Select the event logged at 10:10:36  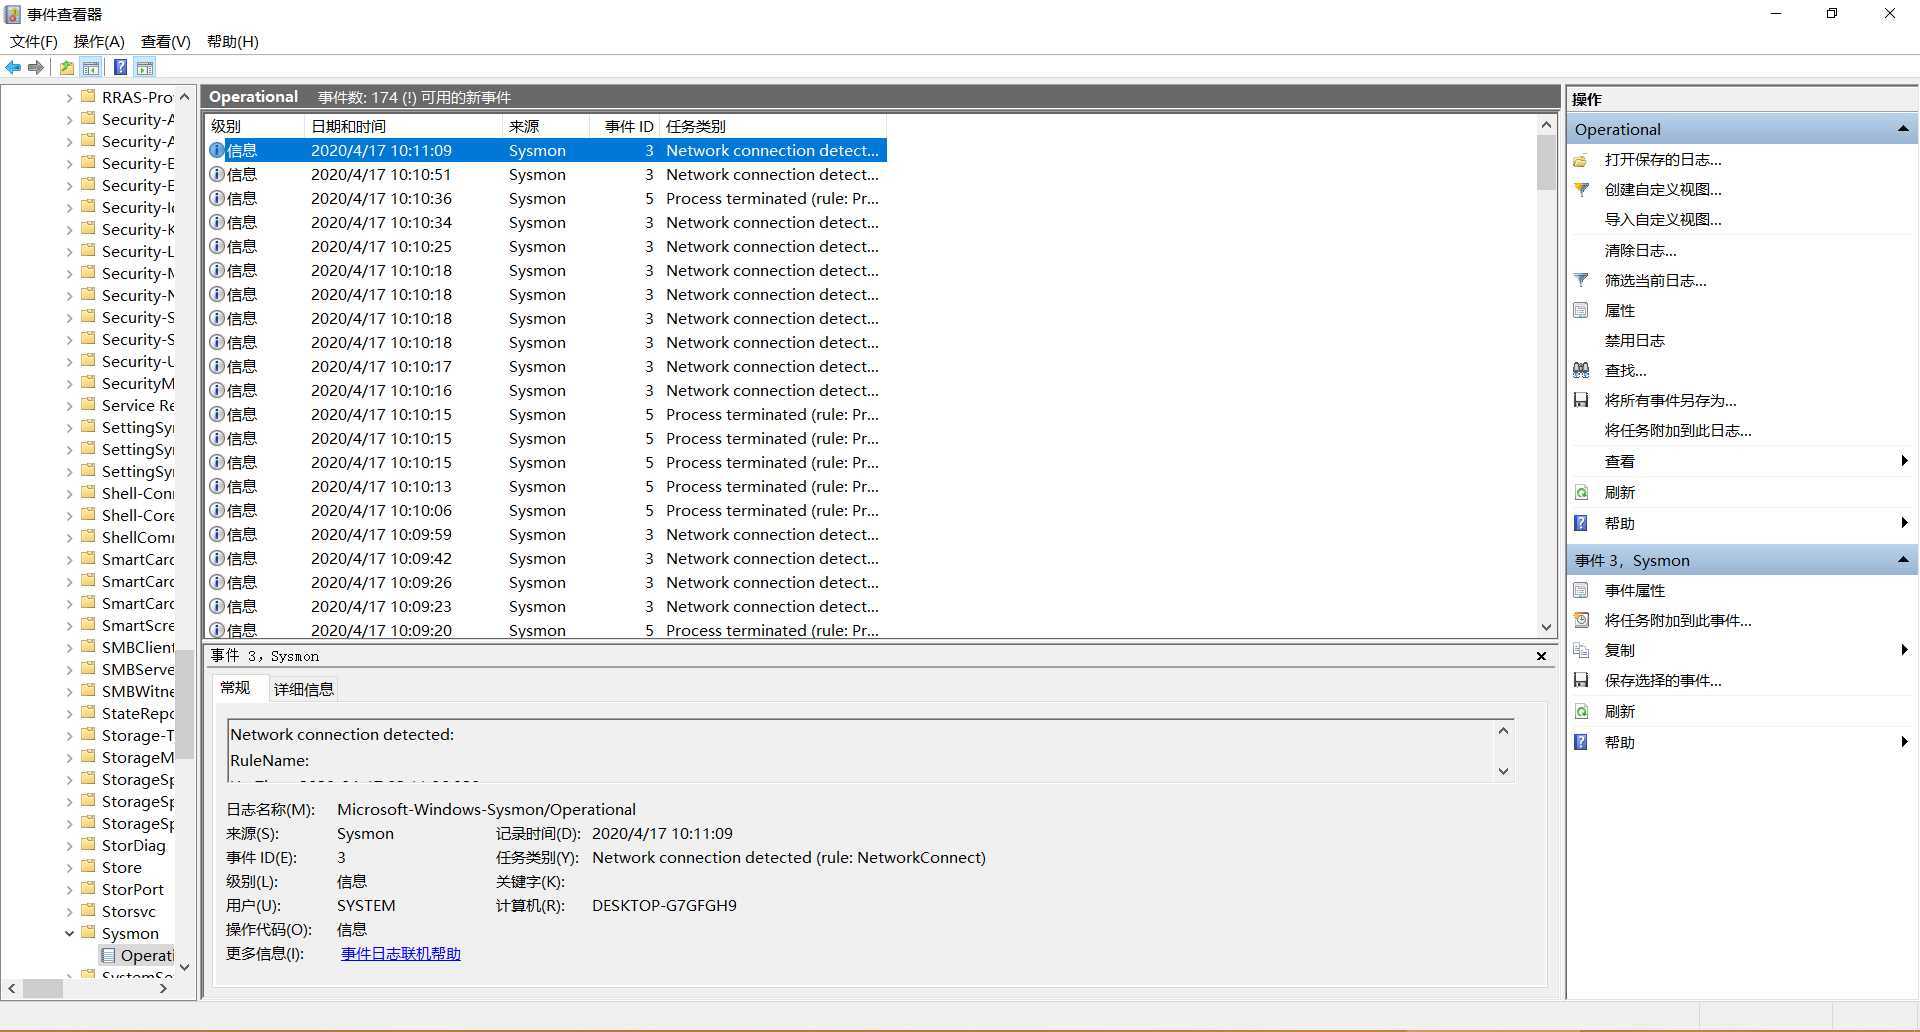[546, 198]
